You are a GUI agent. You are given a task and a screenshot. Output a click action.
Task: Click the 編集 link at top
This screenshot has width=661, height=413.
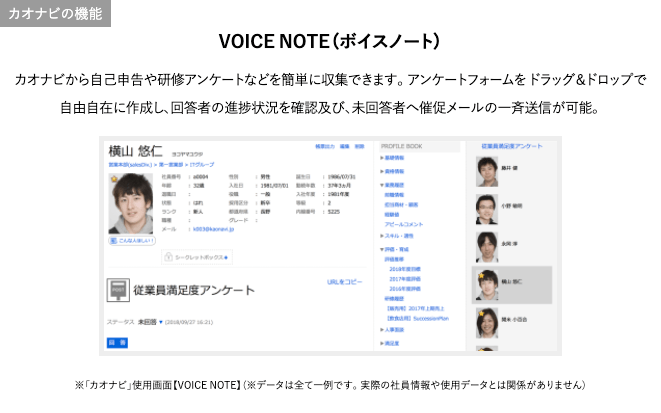coord(345,147)
